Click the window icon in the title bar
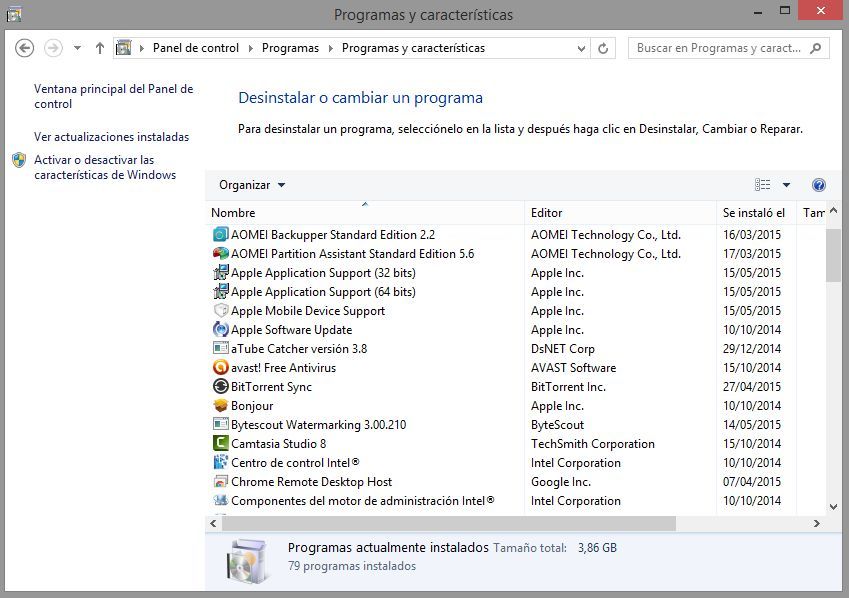Image resolution: width=849 pixels, height=598 pixels. [x=14, y=14]
